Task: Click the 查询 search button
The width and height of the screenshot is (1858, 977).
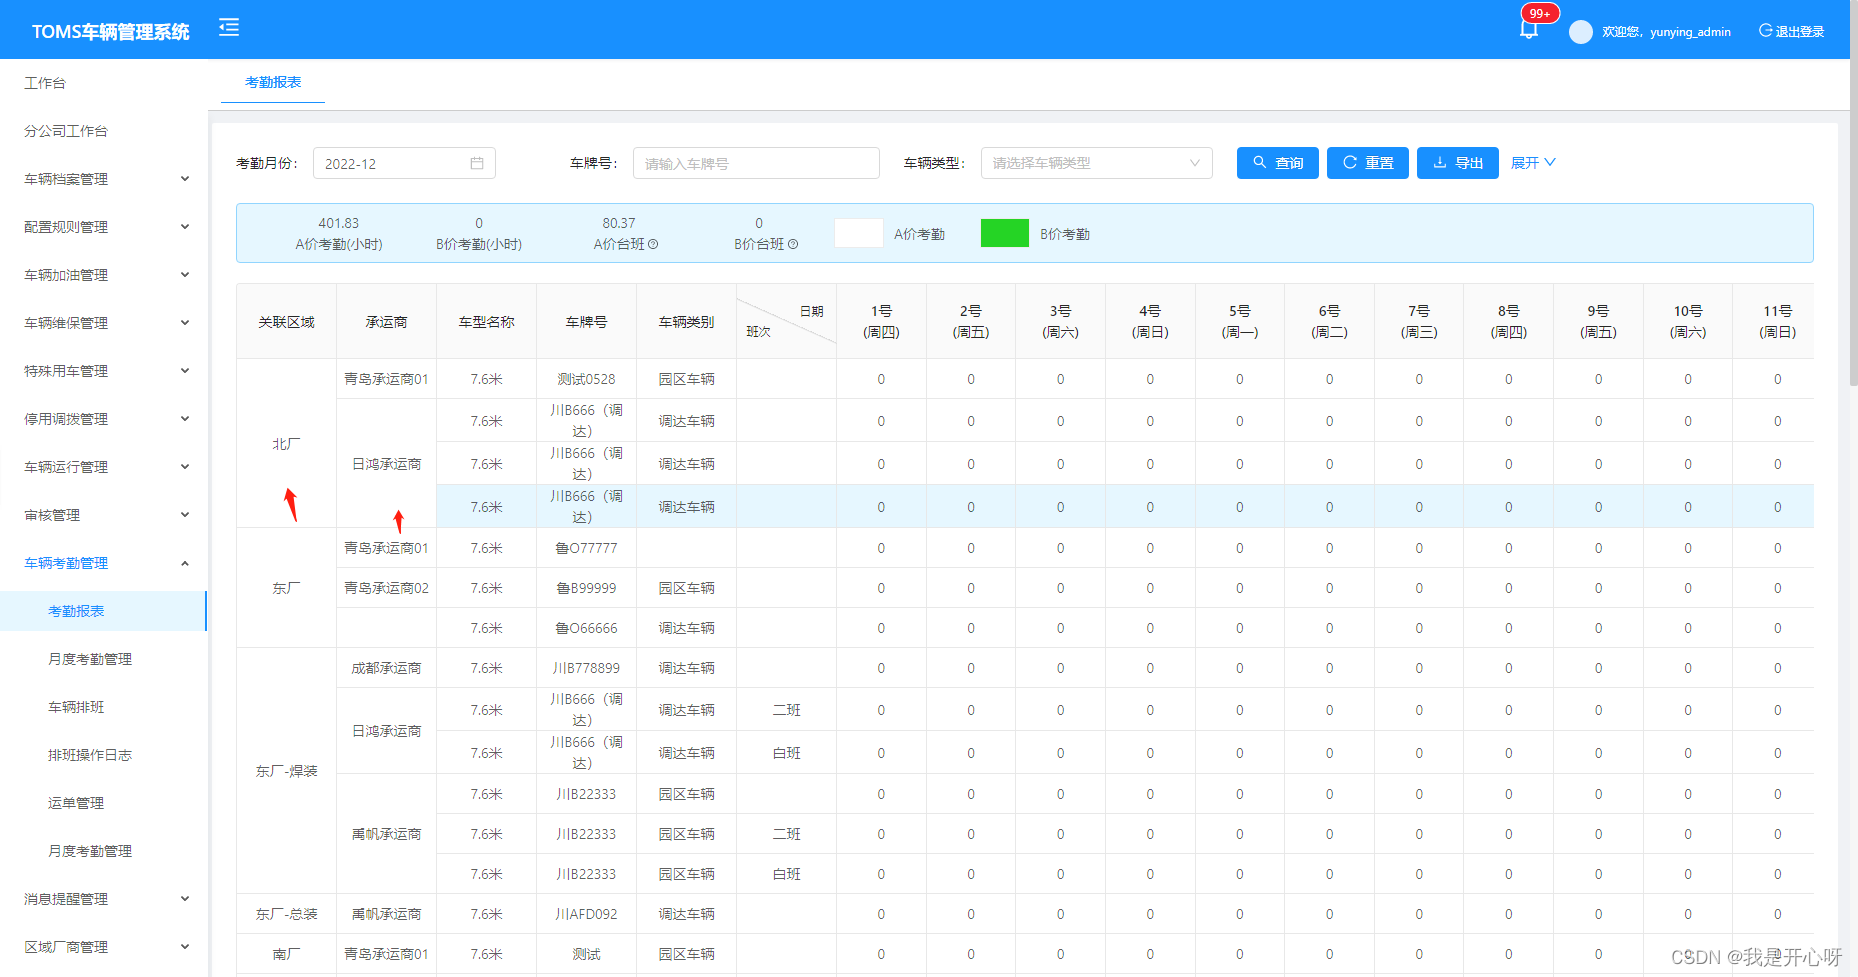Action: pos(1278,163)
